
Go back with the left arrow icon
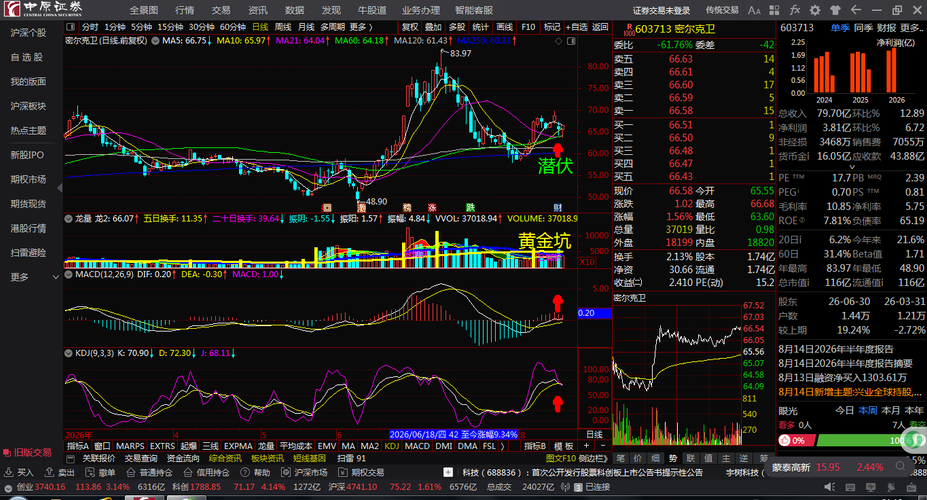pyautogui.click(x=855, y=10)
